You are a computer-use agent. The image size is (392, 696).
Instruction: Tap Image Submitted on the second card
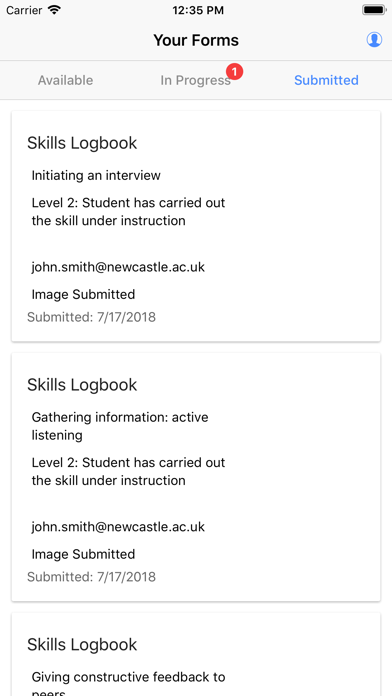[x=83, y=554]
